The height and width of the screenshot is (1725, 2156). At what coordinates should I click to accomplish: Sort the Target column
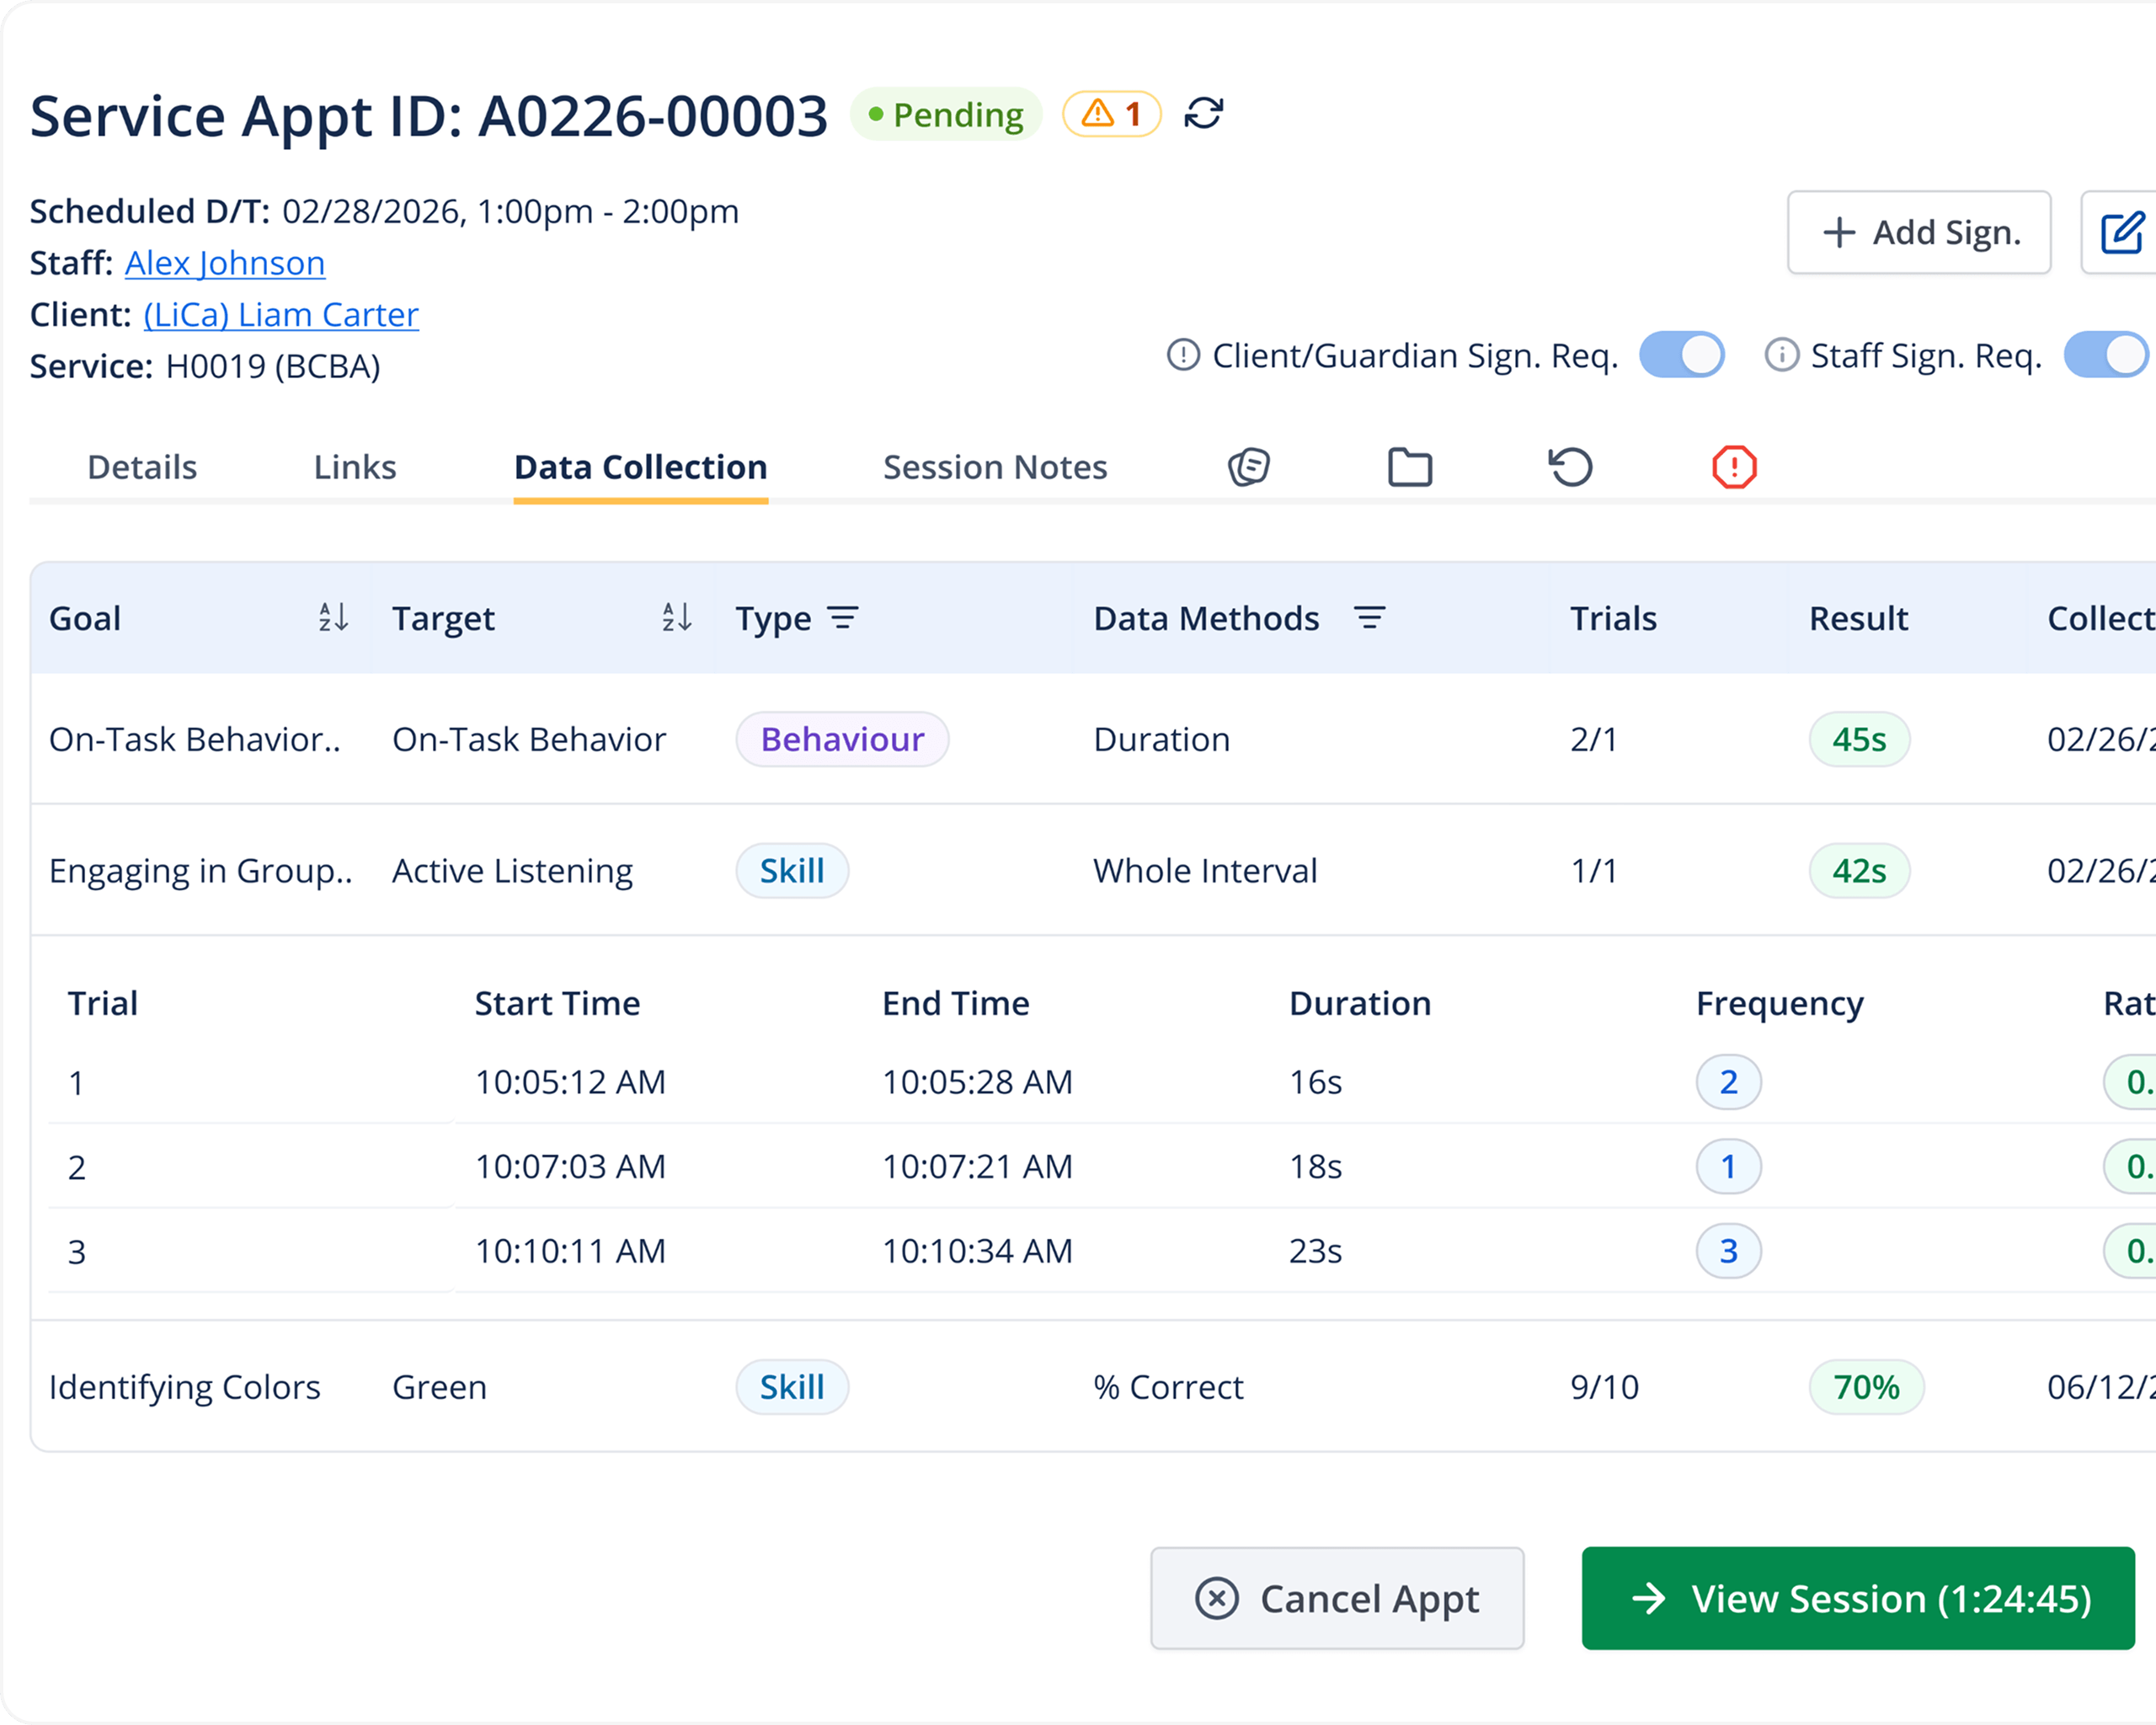pos(676,618)
